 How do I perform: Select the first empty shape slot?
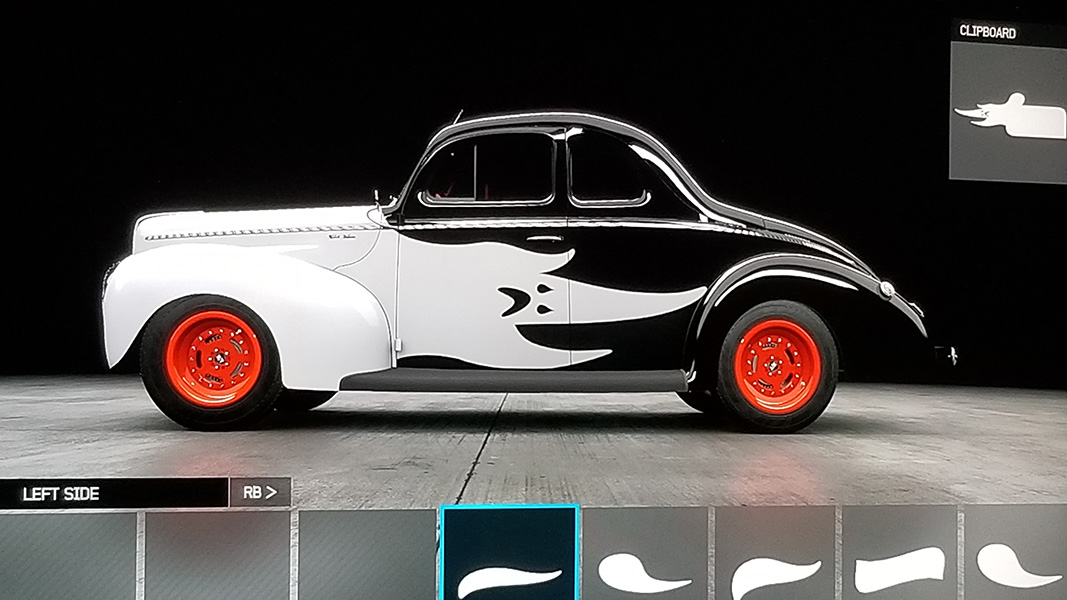(x=67, y=556)
